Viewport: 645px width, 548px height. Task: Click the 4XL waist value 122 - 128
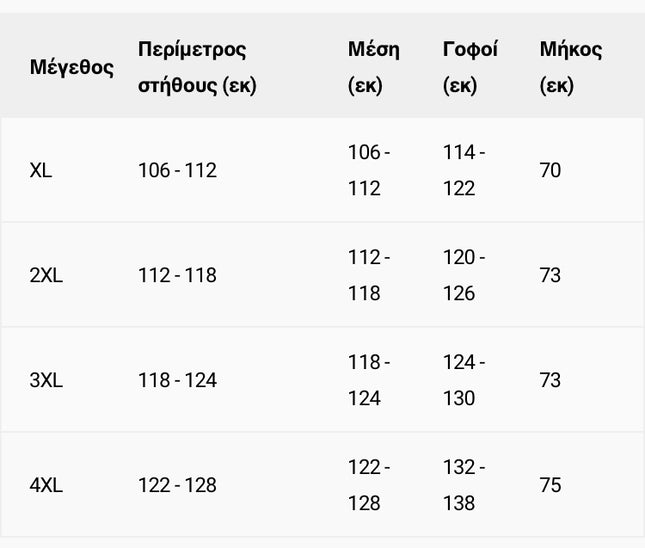point(368,486)
